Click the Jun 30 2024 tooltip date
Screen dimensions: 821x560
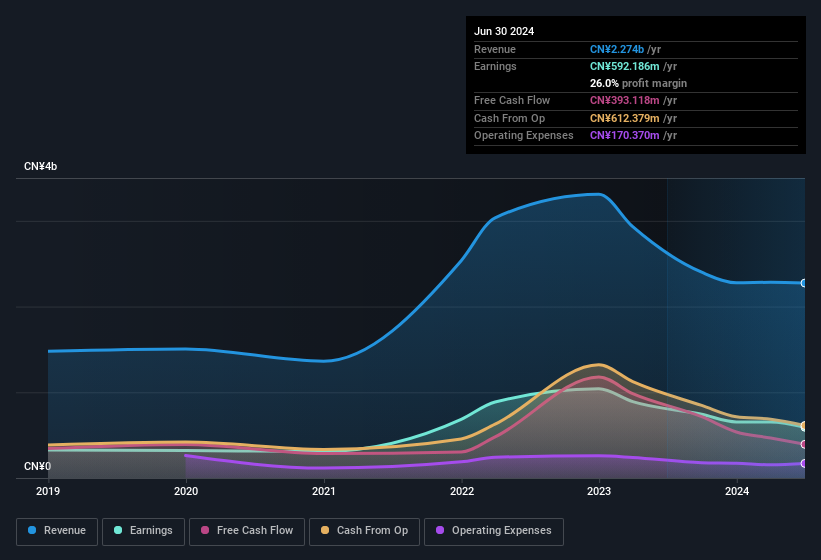(x=504, y=31)
